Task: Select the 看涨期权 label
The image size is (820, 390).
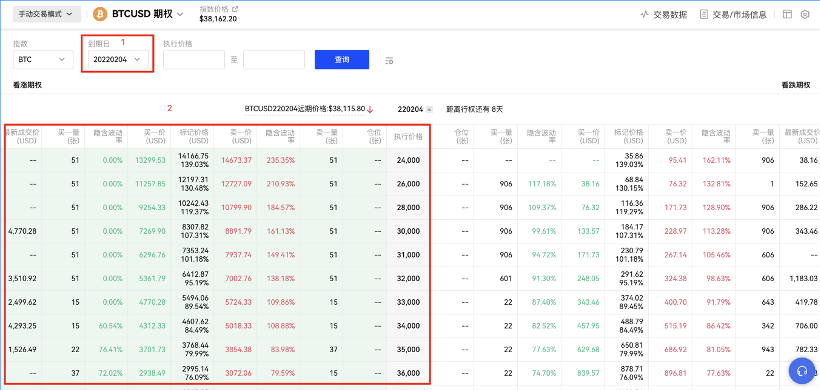Action: pos(28,85)
